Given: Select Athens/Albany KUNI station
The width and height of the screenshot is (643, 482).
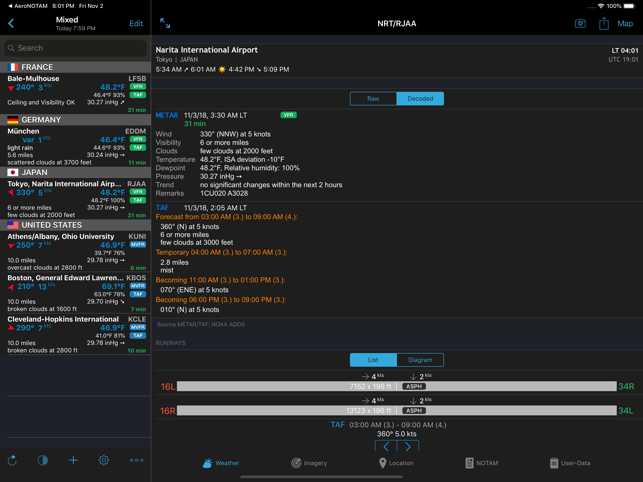Looking at the screenshot, I should point(75,251).
